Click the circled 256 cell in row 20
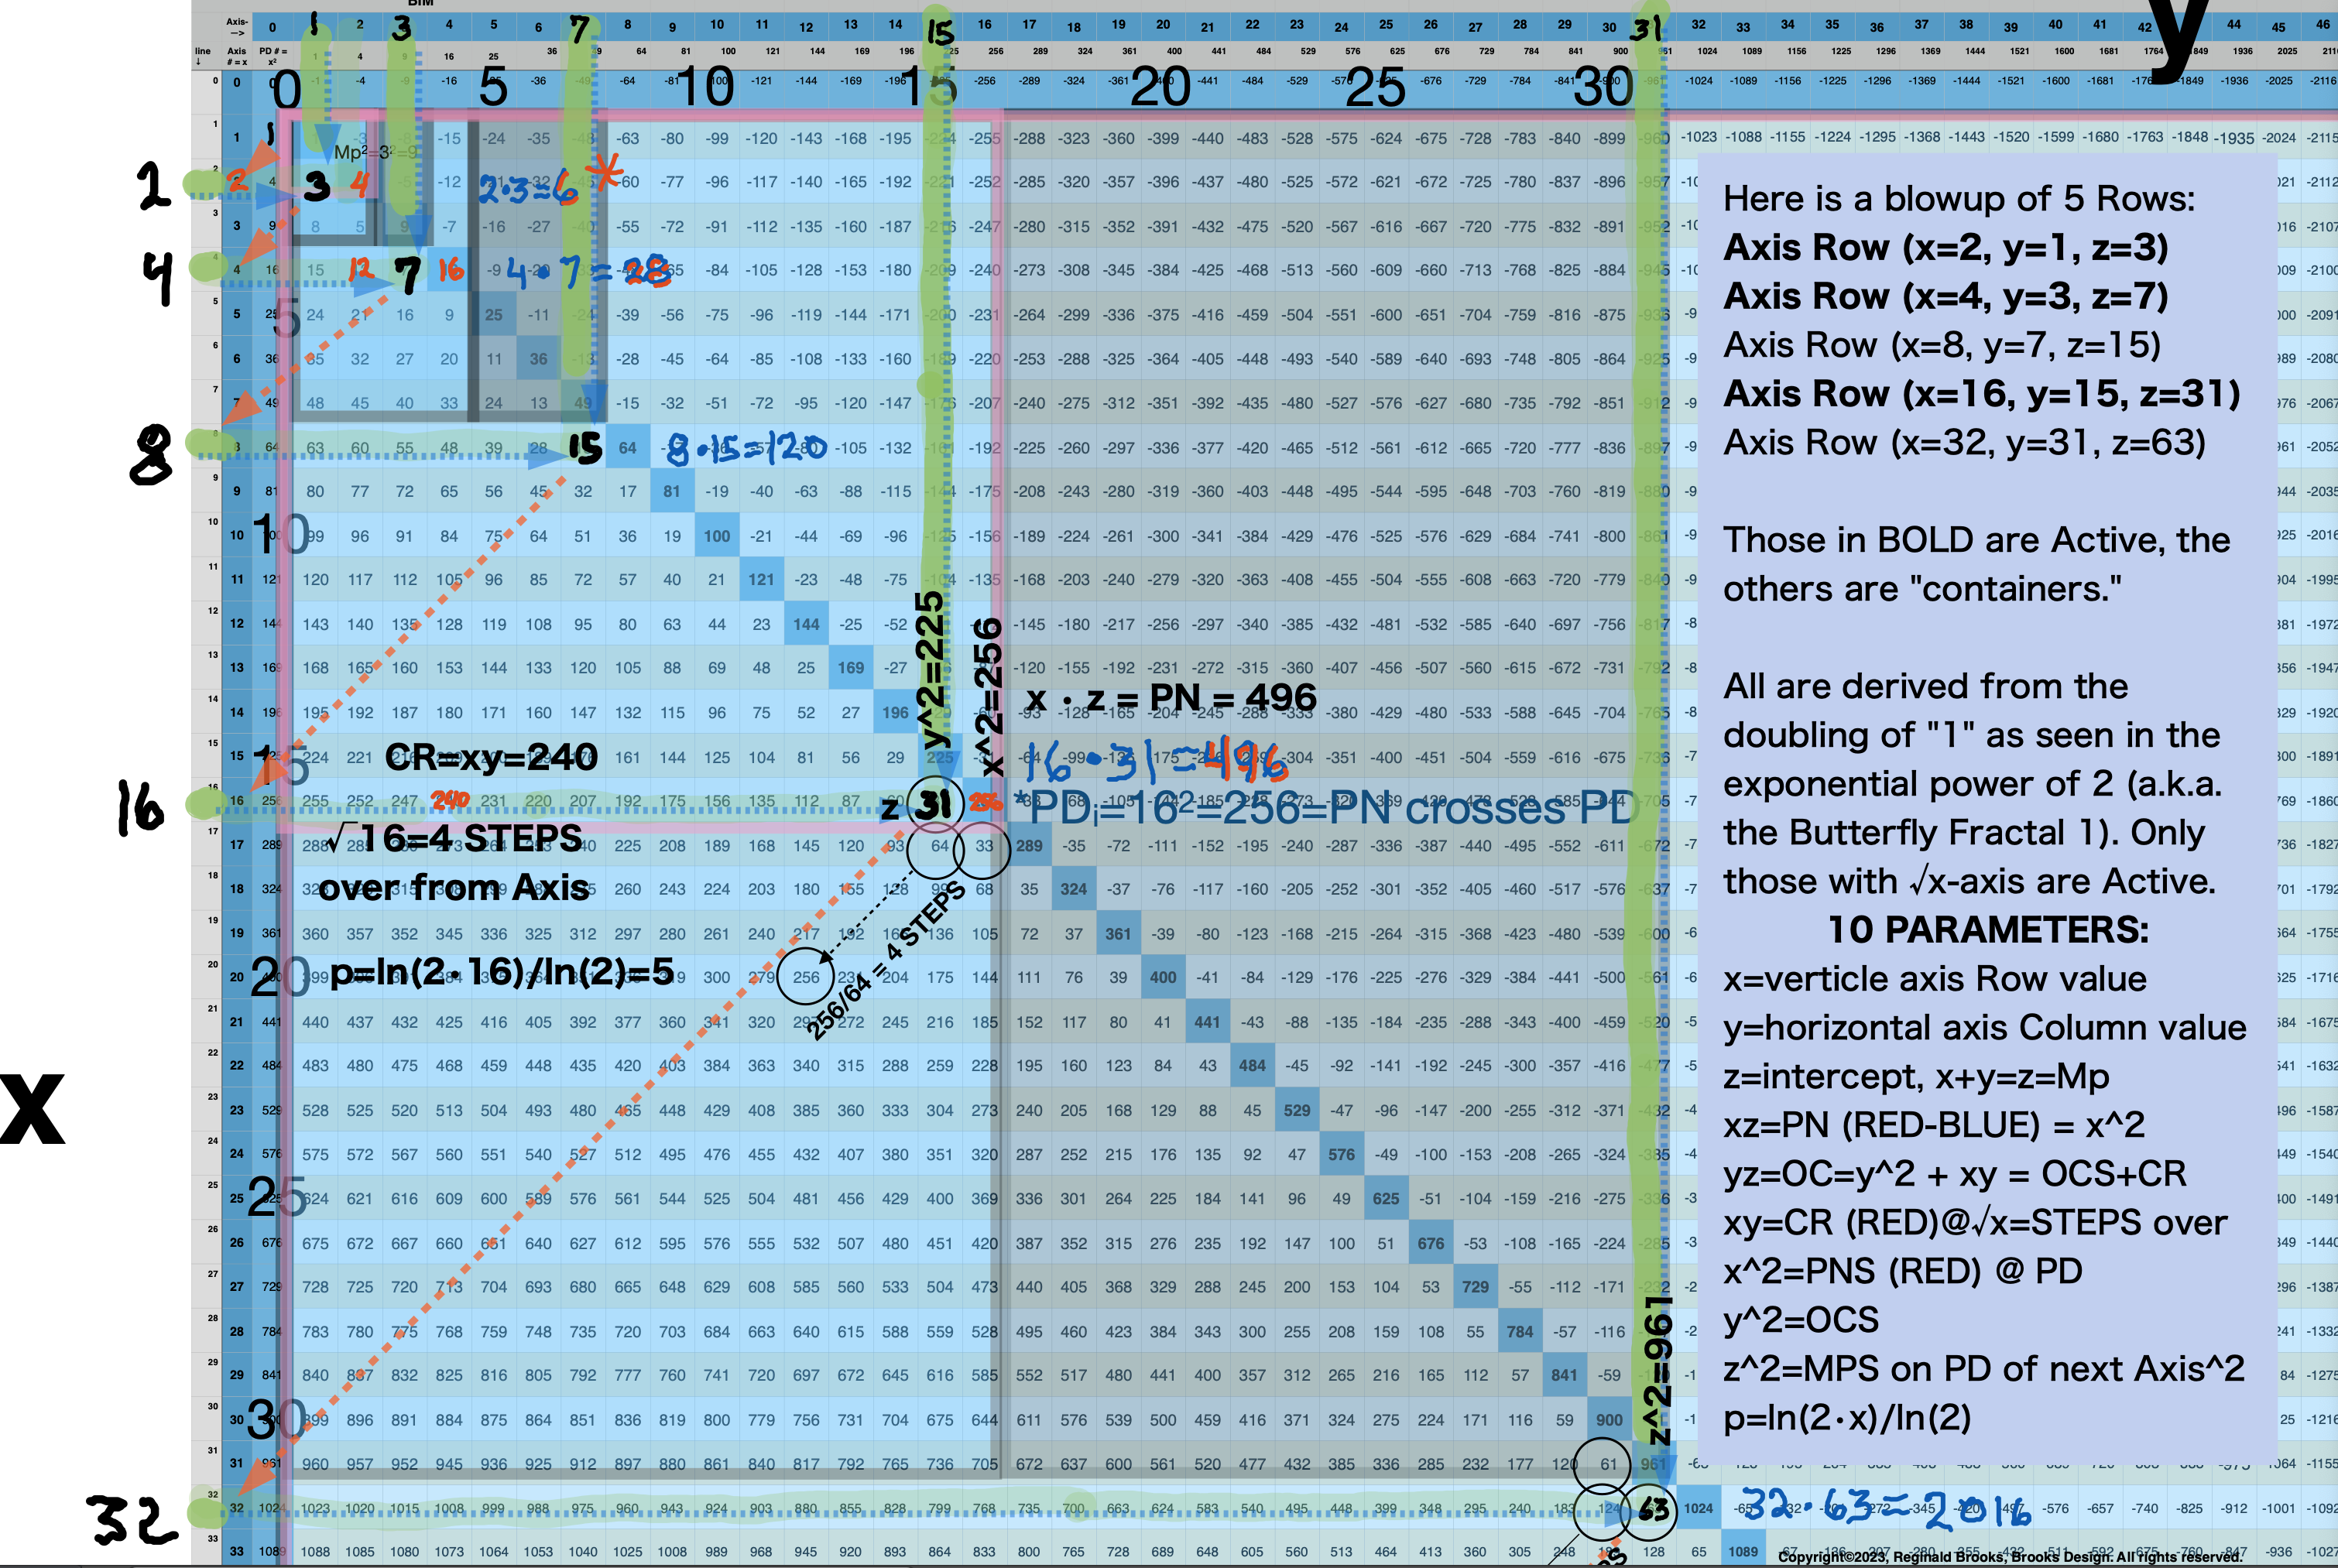The image size is (2338, 1568). [x=806, y=977]
